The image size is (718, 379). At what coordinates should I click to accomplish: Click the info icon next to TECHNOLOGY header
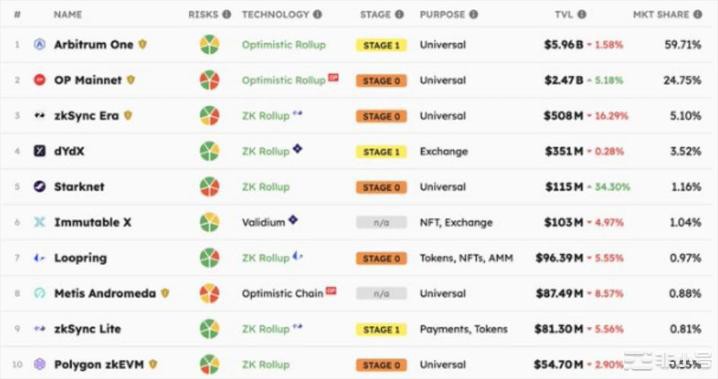(317, 15)
